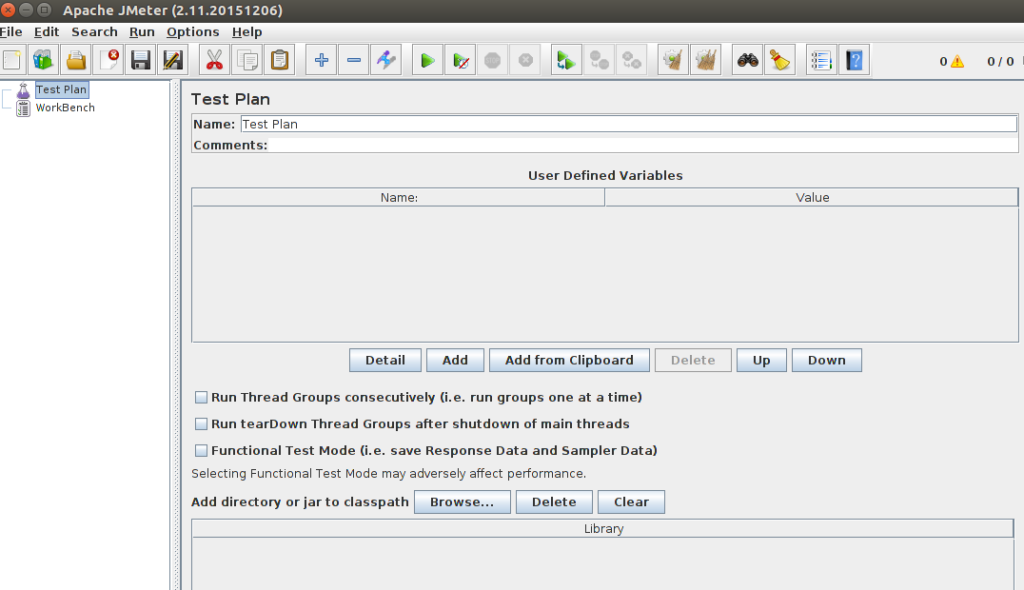Enable Run Thread Groups consecutively checkbox

click(201, 397)
